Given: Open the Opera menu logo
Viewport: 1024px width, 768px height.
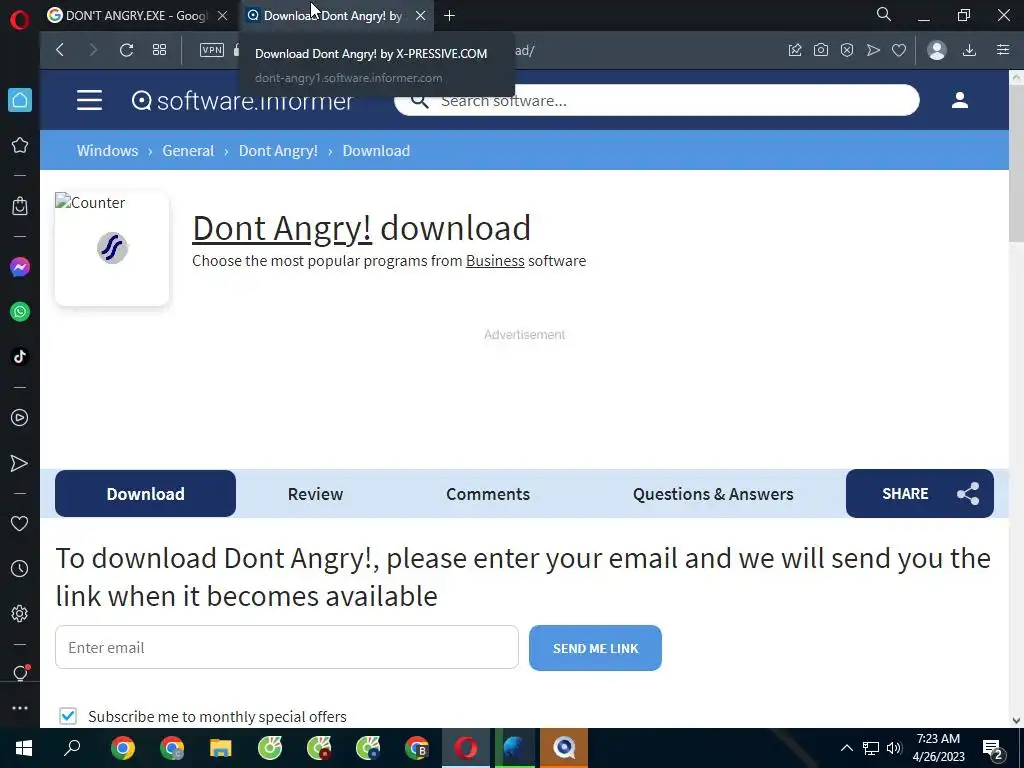Looking at the screenshot, I should tap(20, 19).
